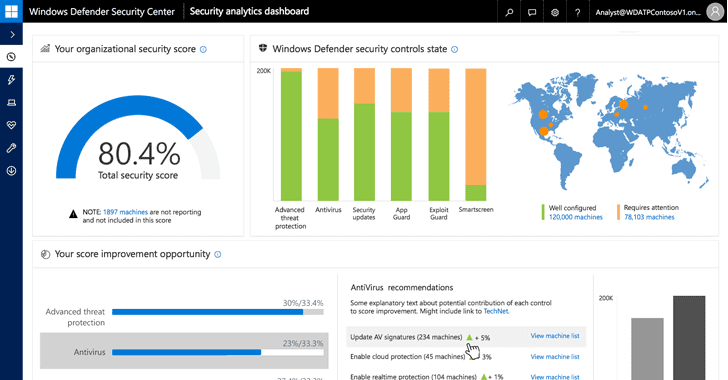Open the download circle sidebar icon
This screenshot has width=728, height=380.
[12, 170]
